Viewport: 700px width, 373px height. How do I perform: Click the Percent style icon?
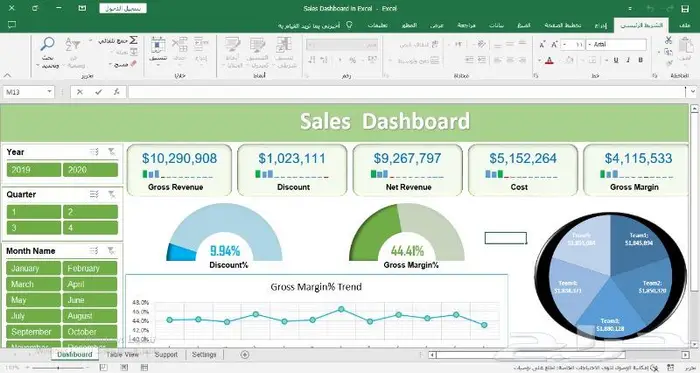[x=352, y=60]
